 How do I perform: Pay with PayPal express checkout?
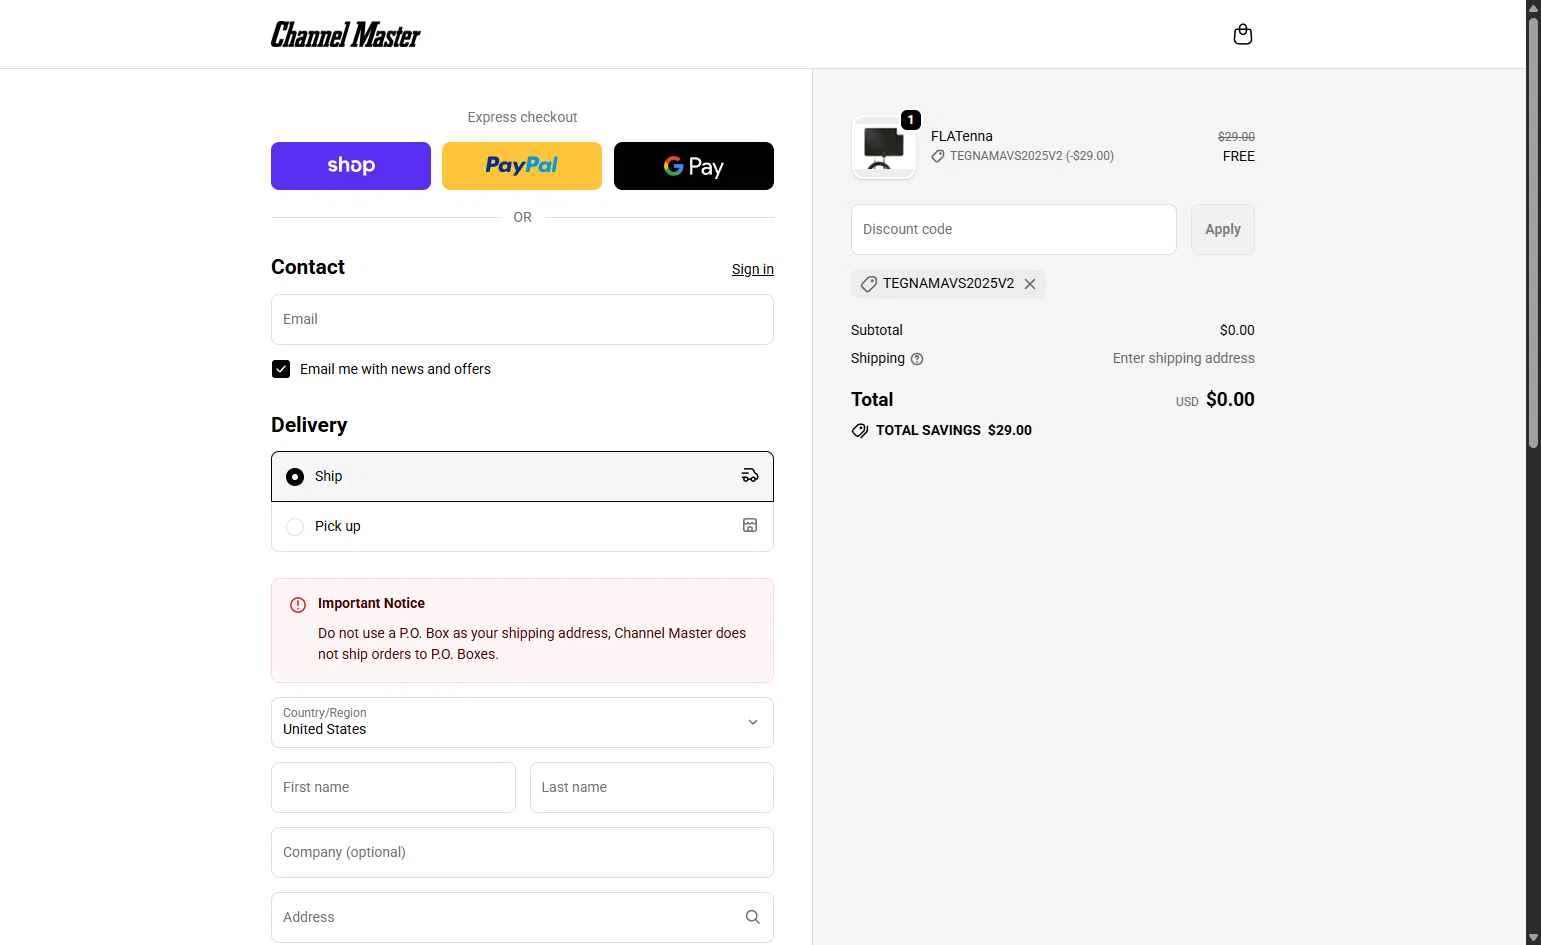[x=522, y=166]
